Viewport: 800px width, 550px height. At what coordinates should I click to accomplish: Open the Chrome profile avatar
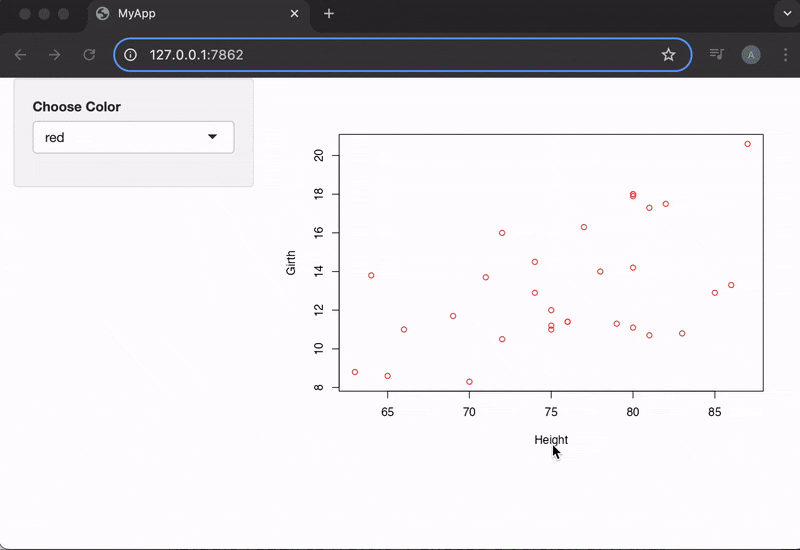(x=751, y=55)
